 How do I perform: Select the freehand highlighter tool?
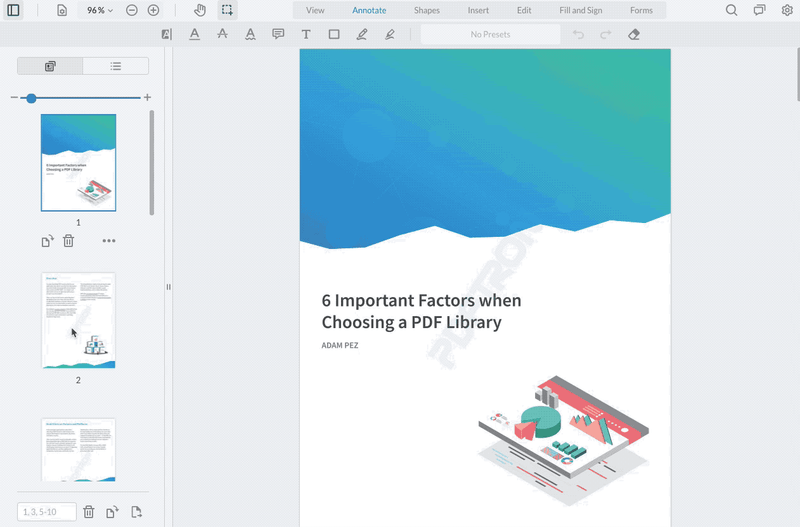[390, 34]
